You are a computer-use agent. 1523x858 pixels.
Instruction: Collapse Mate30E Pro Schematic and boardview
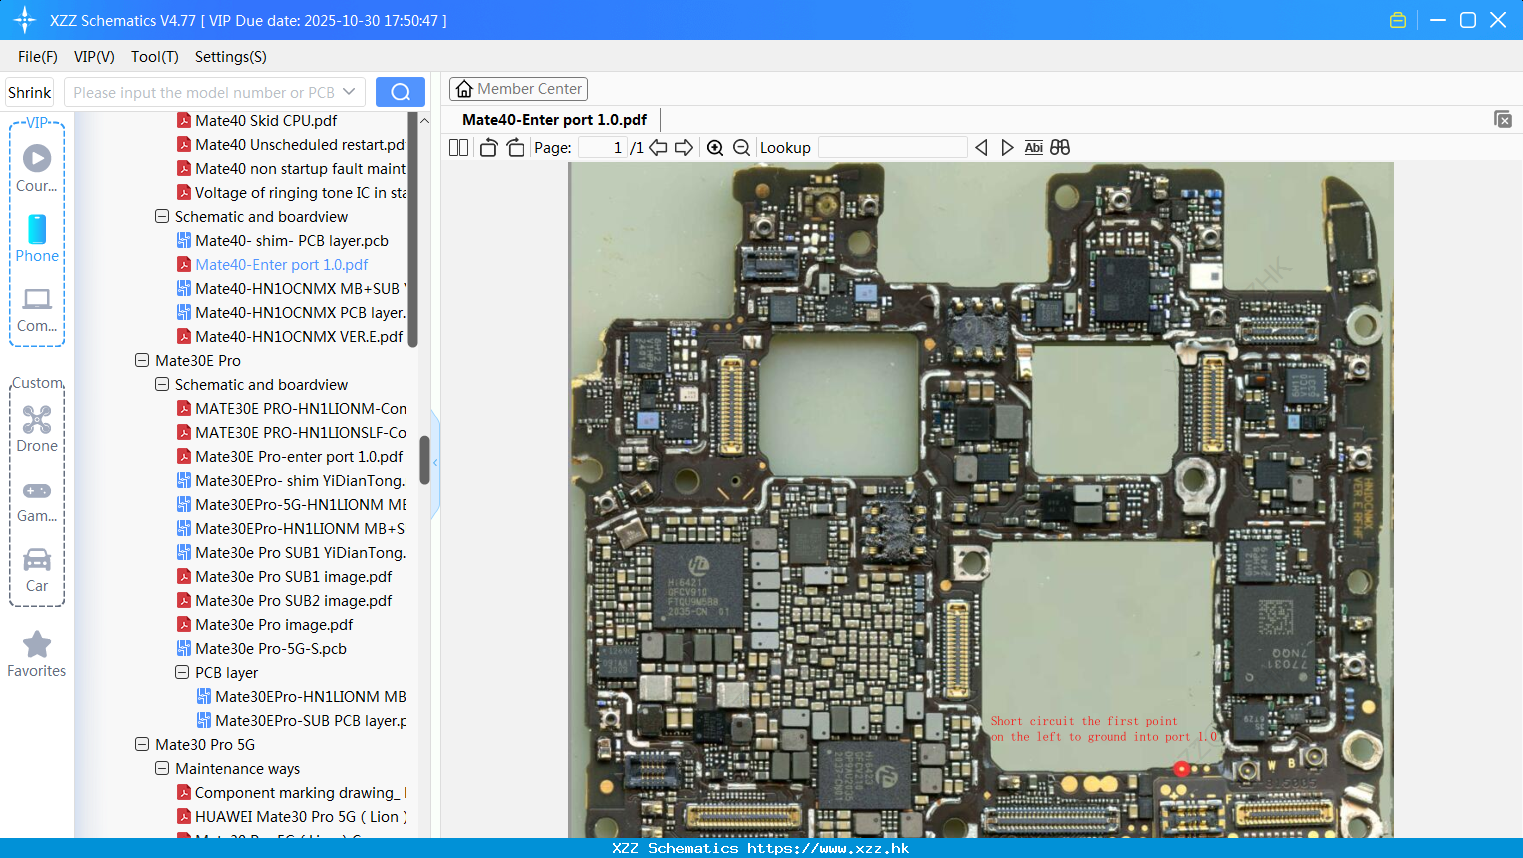[x=162, y=385]
